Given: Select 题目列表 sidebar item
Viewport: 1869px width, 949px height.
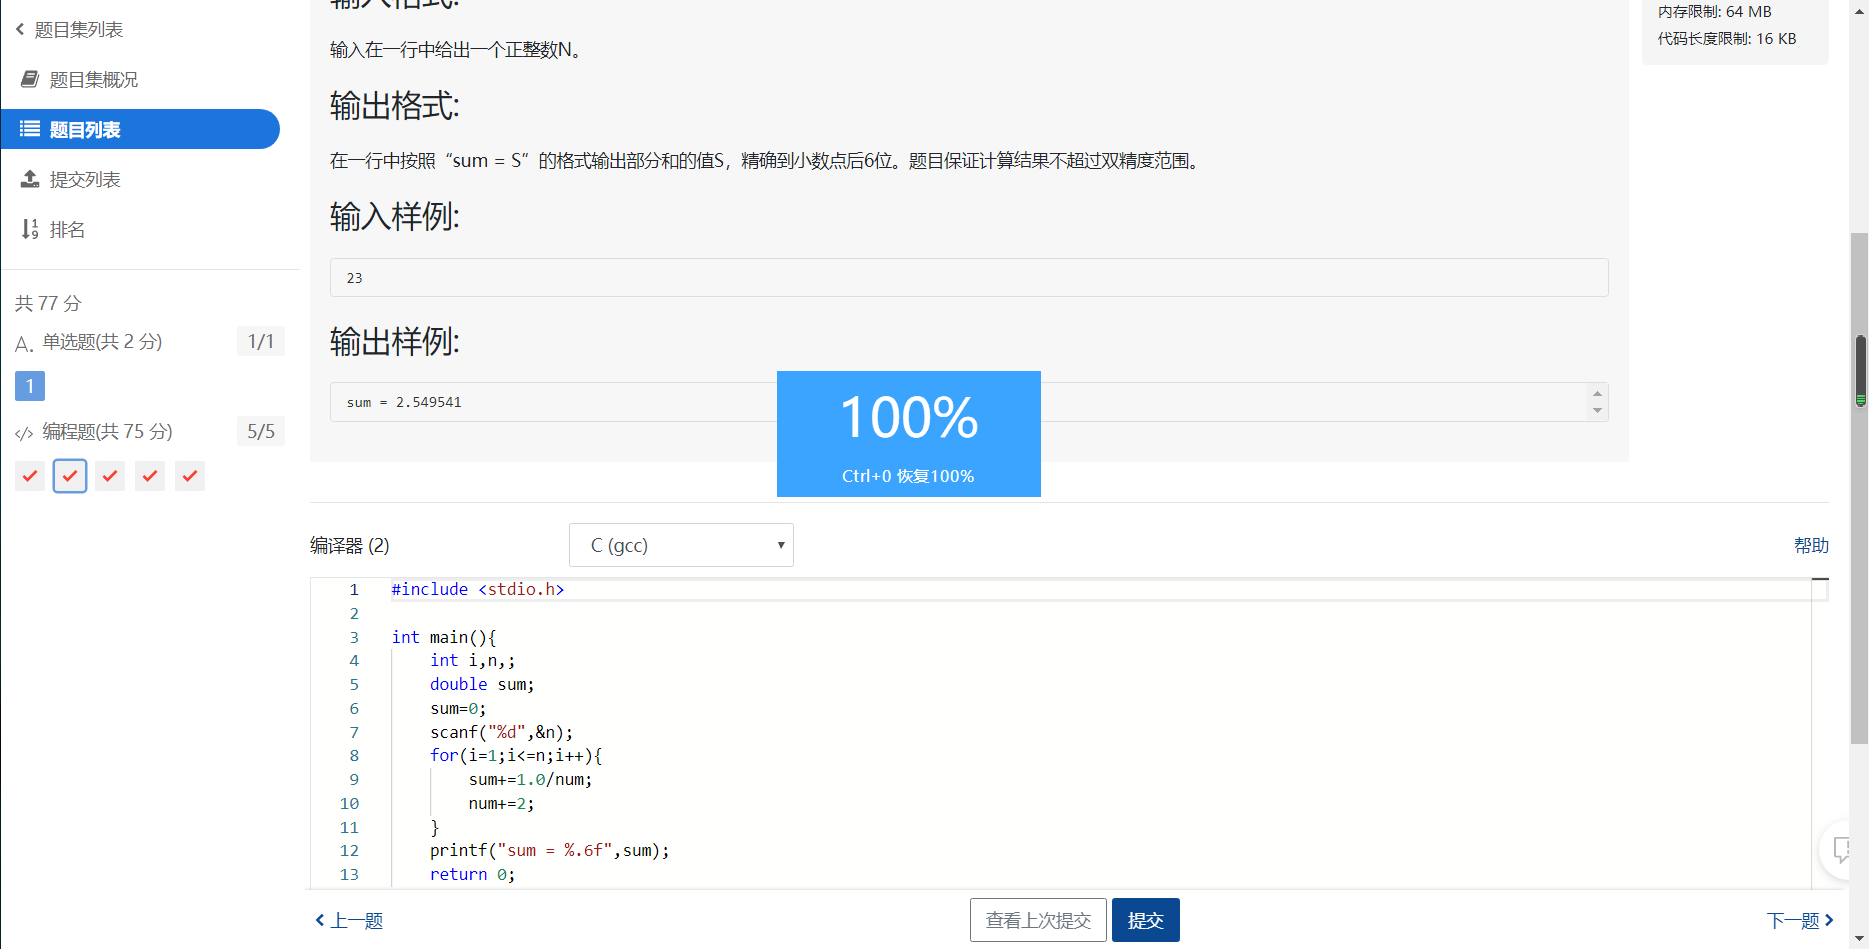Looking at the screenshot, I should [140, 129].
